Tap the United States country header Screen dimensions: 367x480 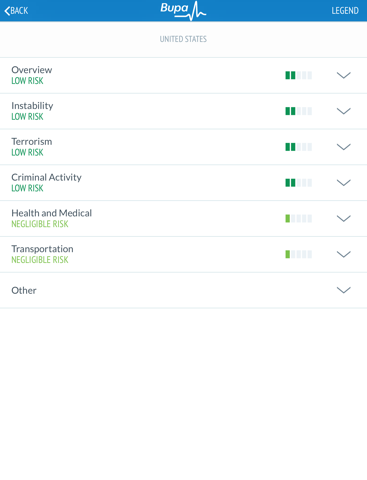tap(183, 39)
